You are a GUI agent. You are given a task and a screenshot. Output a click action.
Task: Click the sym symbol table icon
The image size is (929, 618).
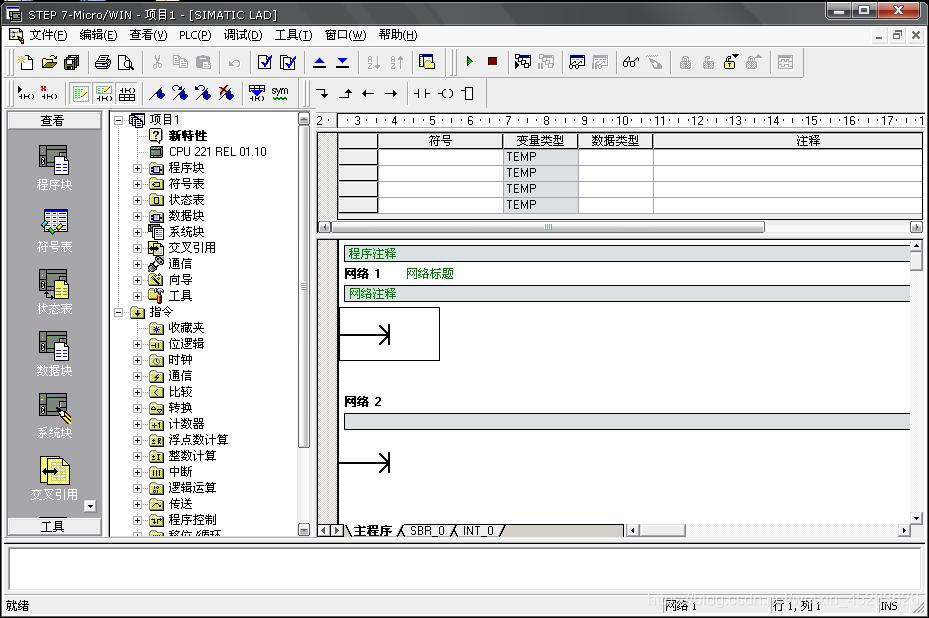coord(280,93)
